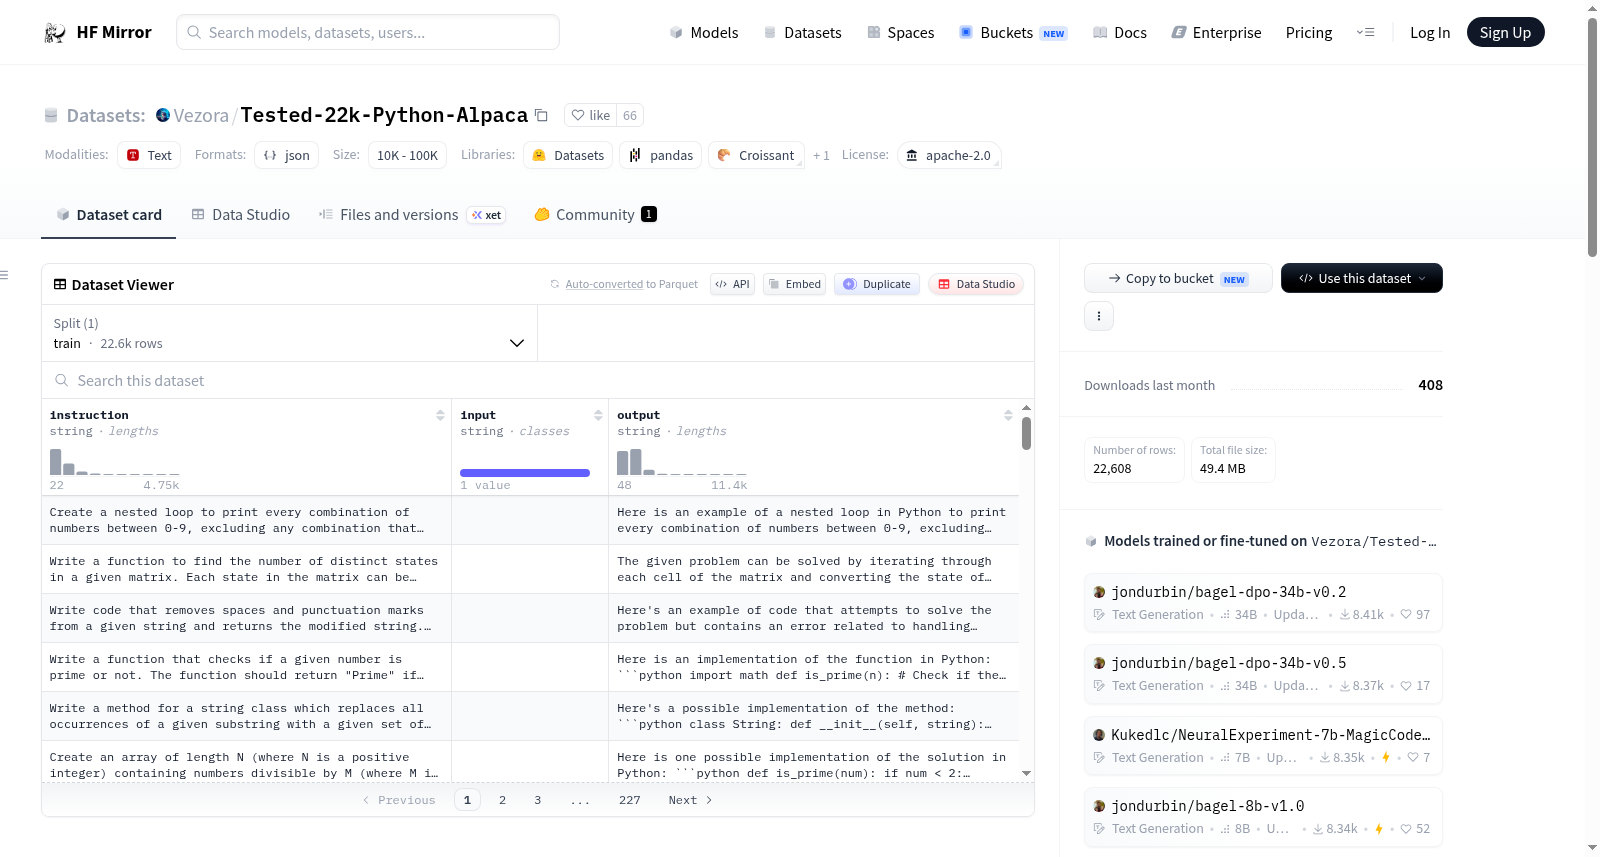The height and width of the screenshot is (857, 1600).
Task: Switch to the Dataset card tab
Action: point(109,215)
